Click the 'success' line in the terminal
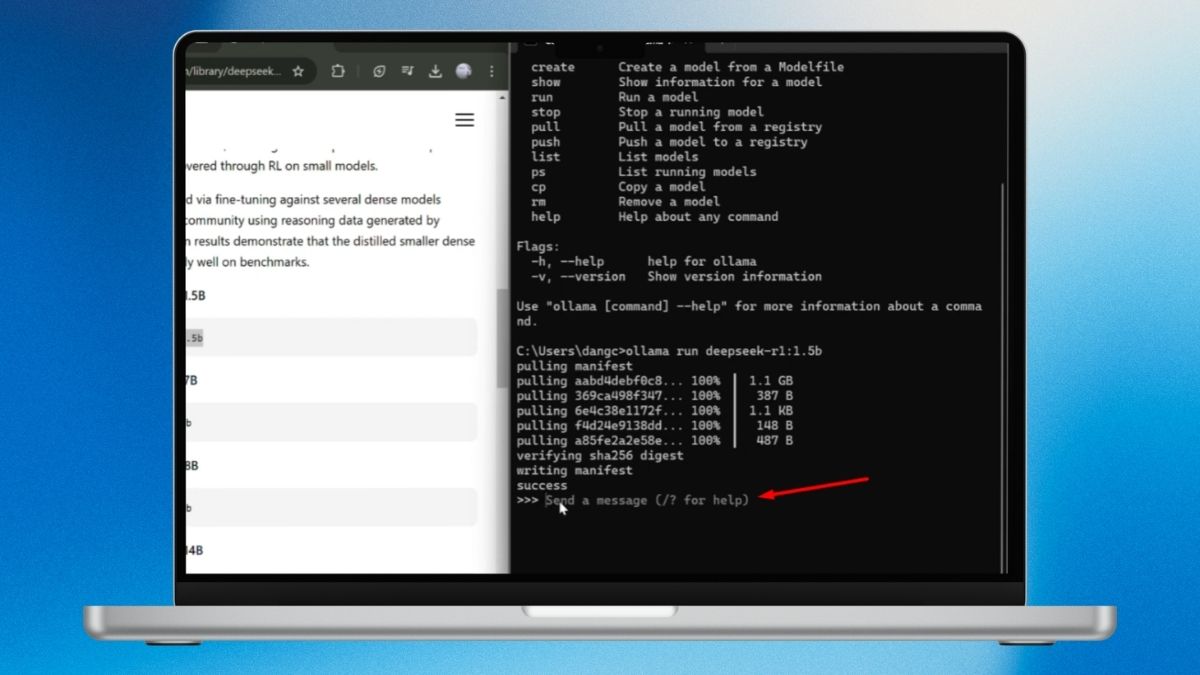The image size is (1200, 675). coord(542,486)
